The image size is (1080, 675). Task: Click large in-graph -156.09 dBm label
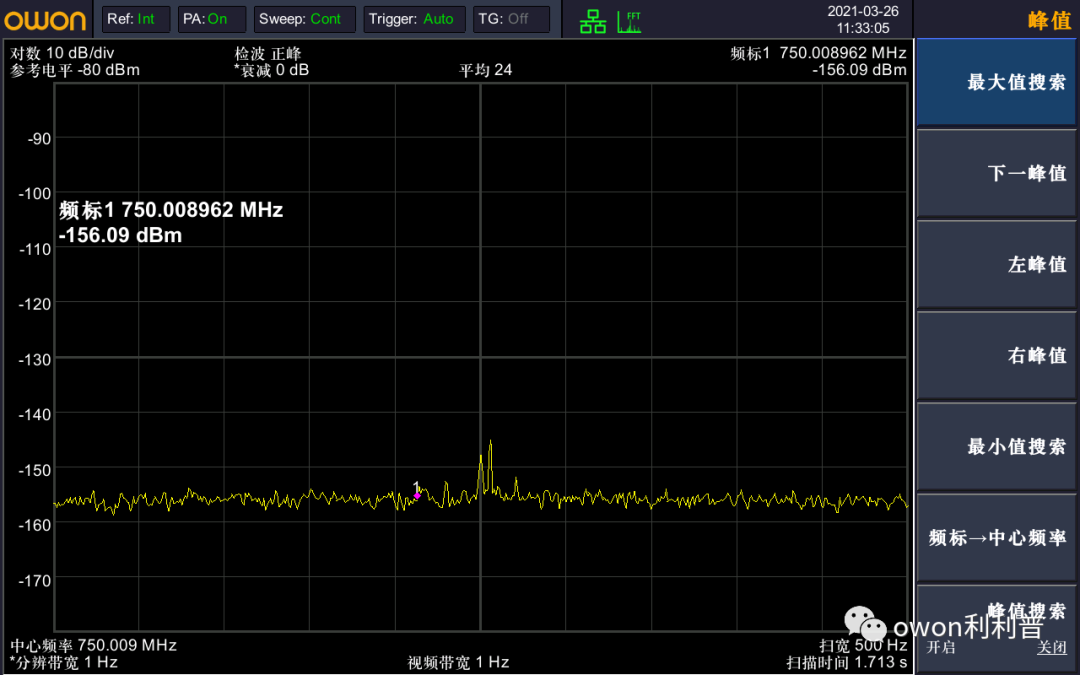pos(121,235)
